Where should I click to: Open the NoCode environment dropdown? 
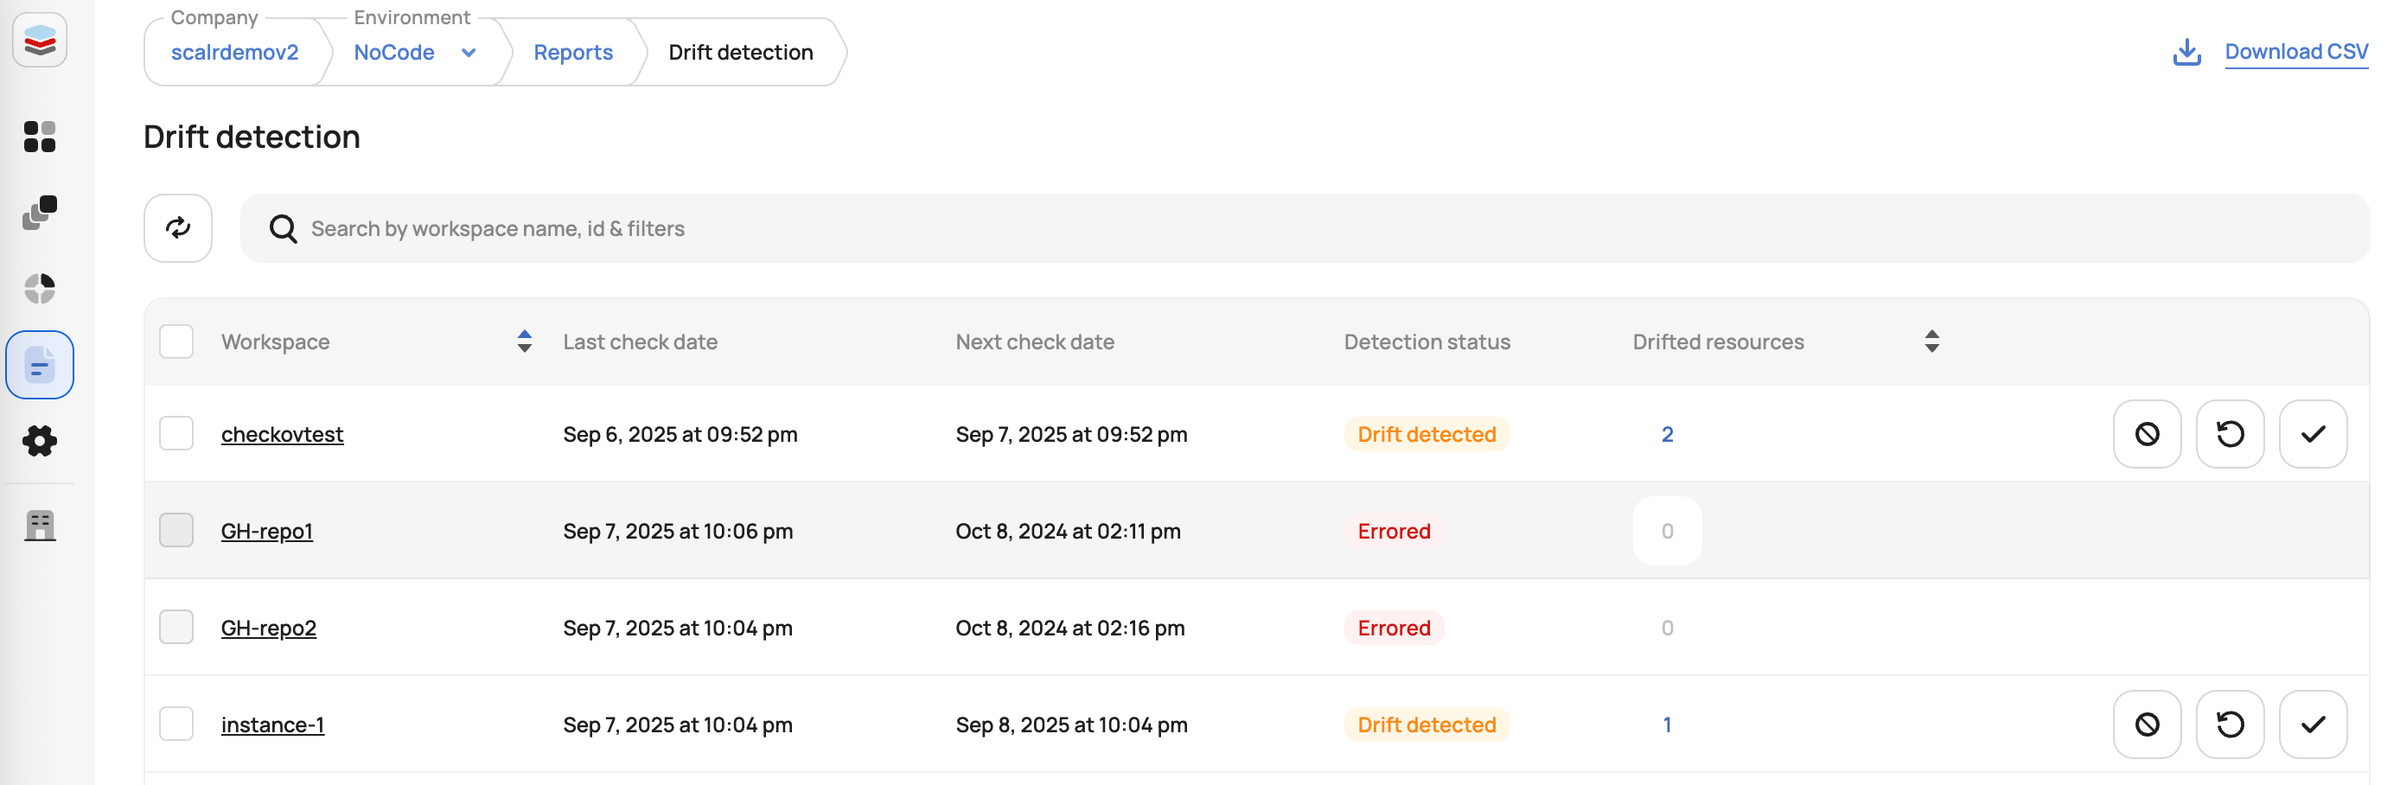(x=468, y=52)
